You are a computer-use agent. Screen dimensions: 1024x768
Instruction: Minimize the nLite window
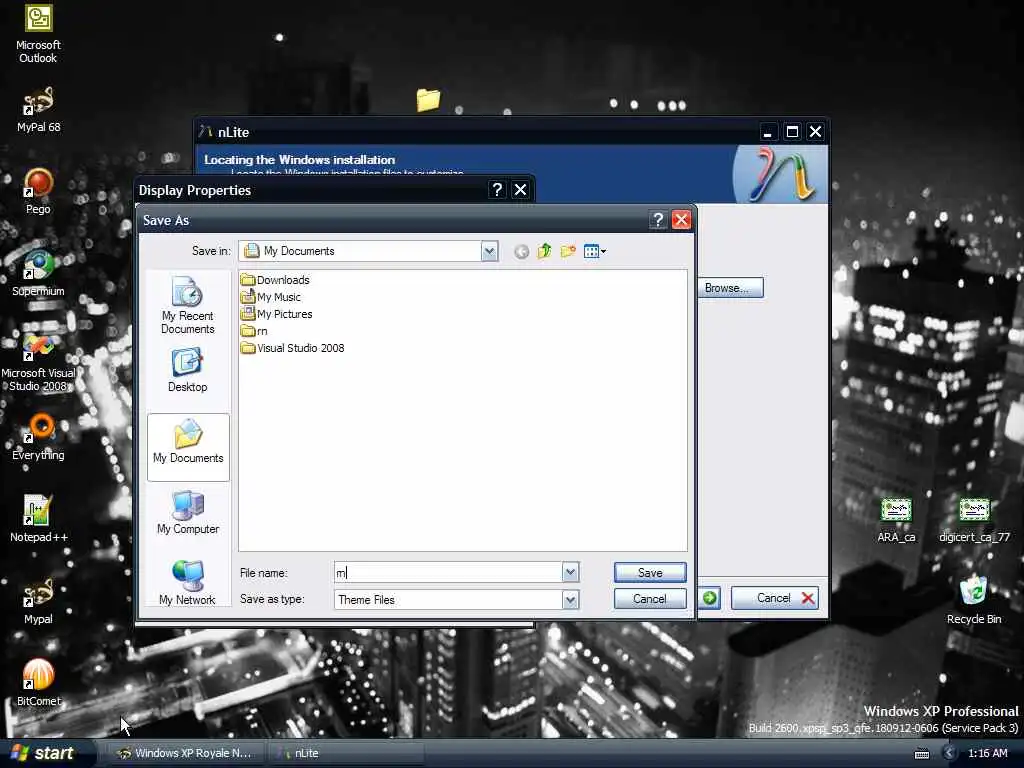(768, 132)
